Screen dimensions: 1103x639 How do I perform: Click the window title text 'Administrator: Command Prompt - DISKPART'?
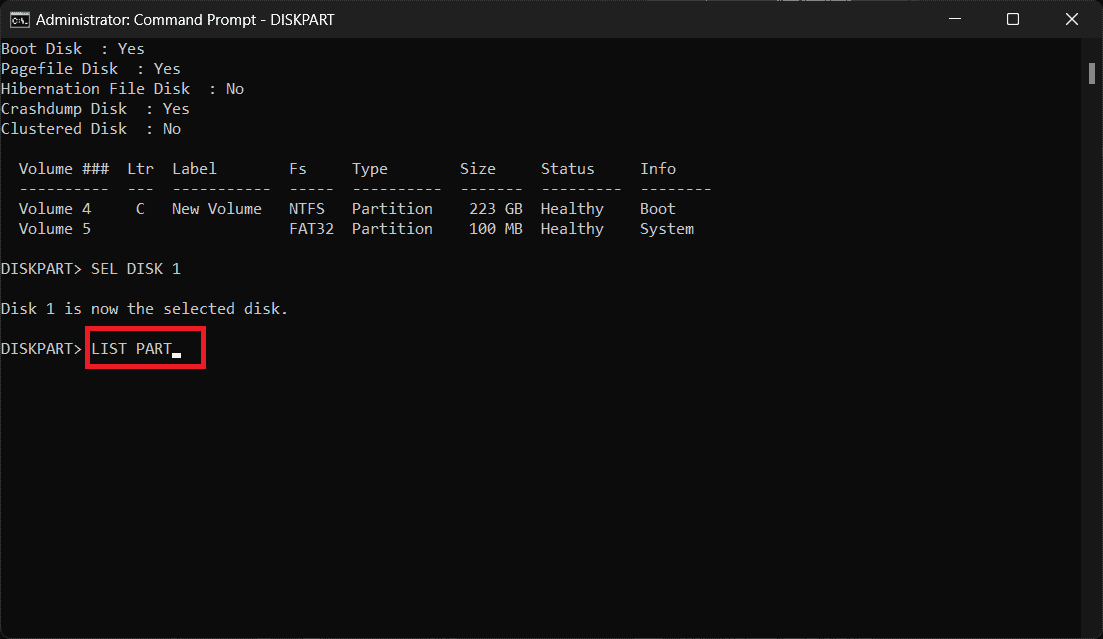(x=185, y=19)
